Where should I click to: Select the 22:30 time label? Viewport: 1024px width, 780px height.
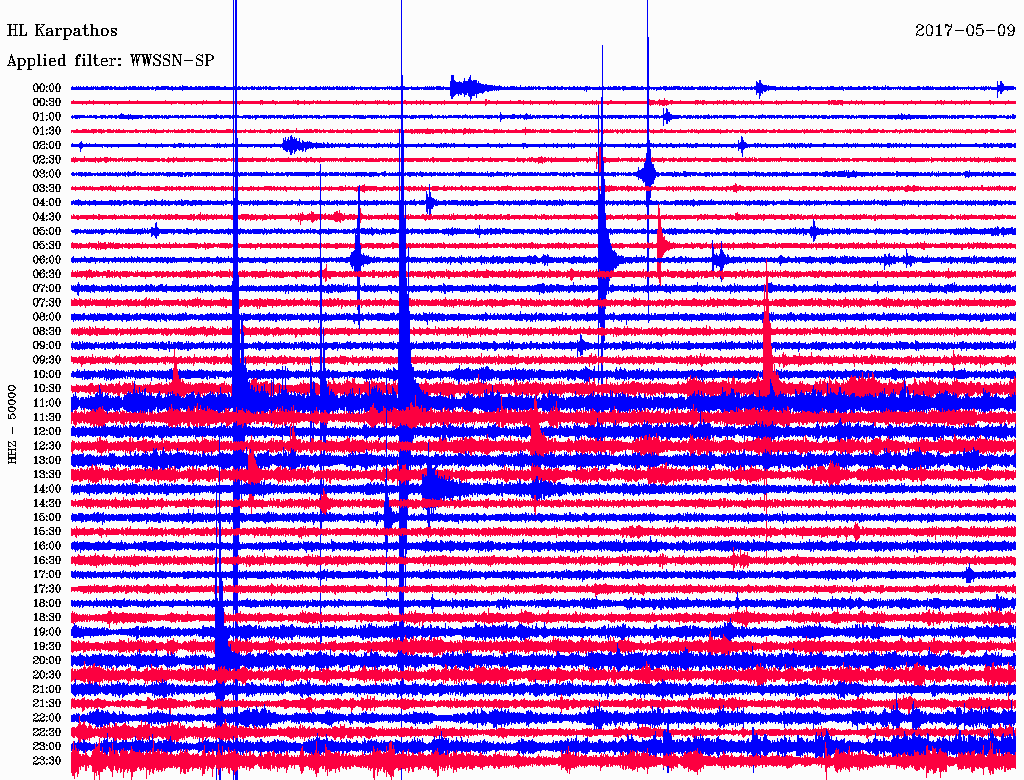tap(47, 732)
